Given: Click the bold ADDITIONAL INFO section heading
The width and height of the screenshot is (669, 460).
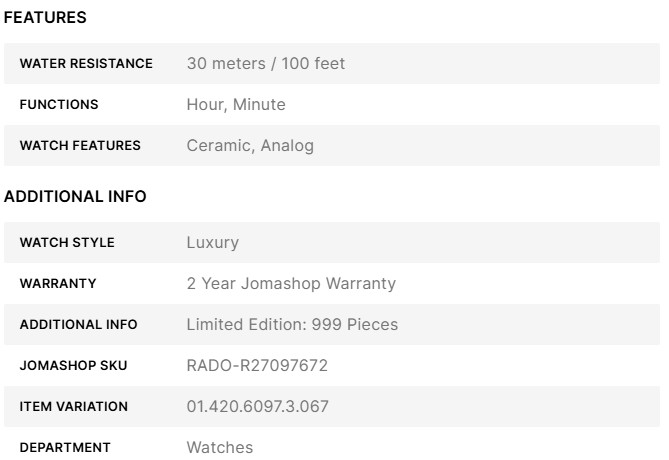Looking at the screenshot, I should pyautogui.click(x=75, y=197).
